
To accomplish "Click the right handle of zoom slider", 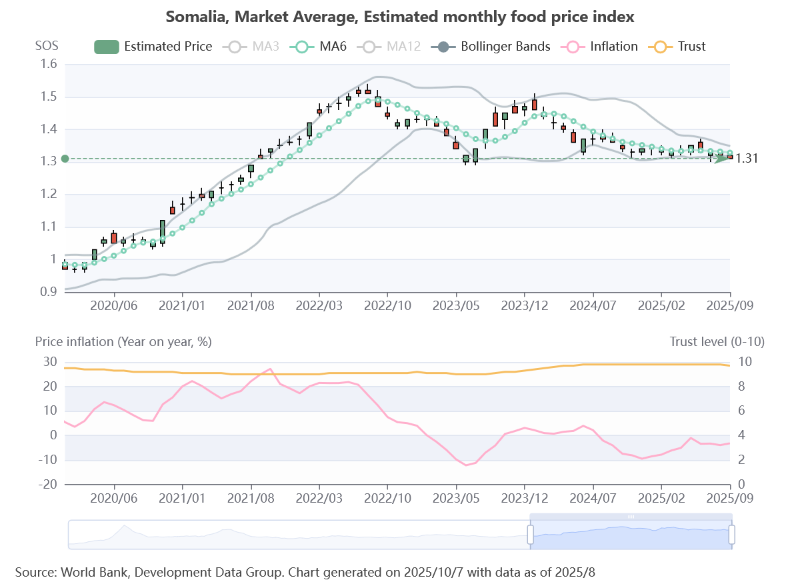I will (732, 535).
